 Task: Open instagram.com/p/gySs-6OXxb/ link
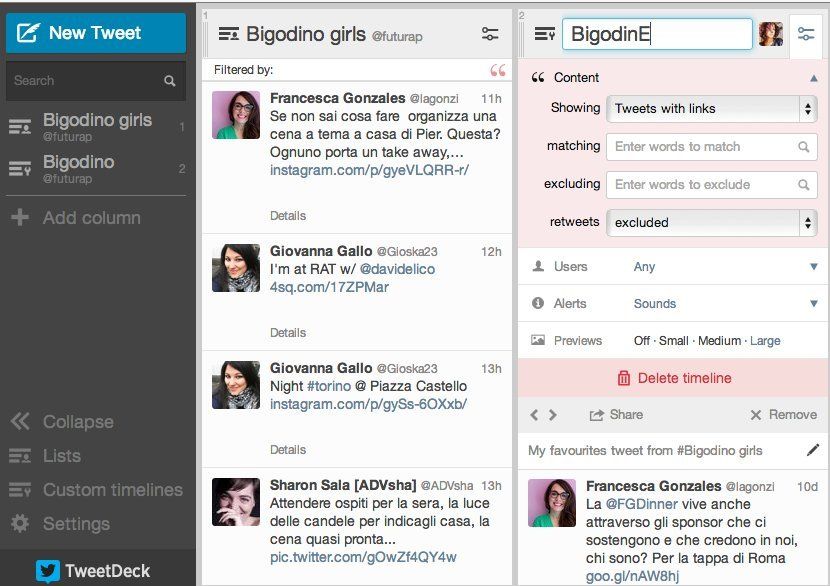coord(368,404)
